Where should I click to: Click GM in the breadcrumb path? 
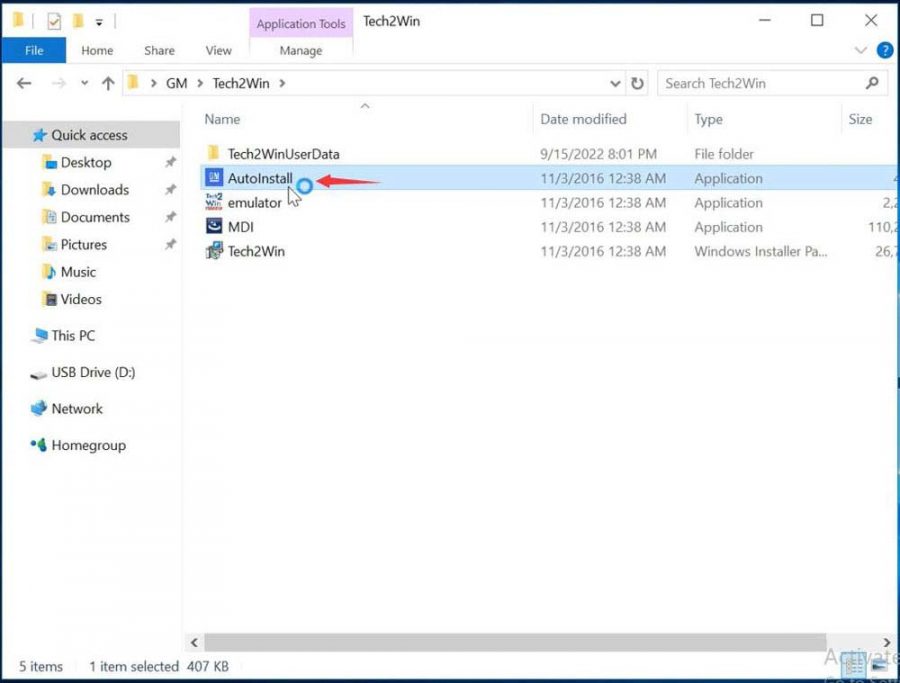[x=176, y=83]
